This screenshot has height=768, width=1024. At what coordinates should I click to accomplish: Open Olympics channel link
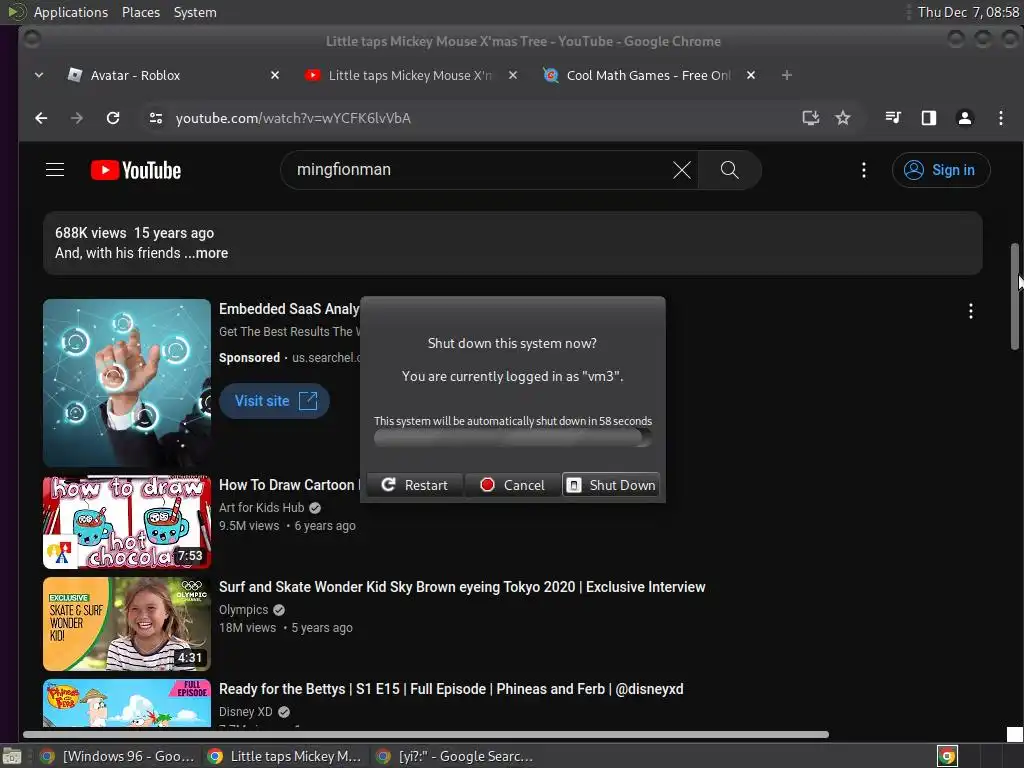244,609
